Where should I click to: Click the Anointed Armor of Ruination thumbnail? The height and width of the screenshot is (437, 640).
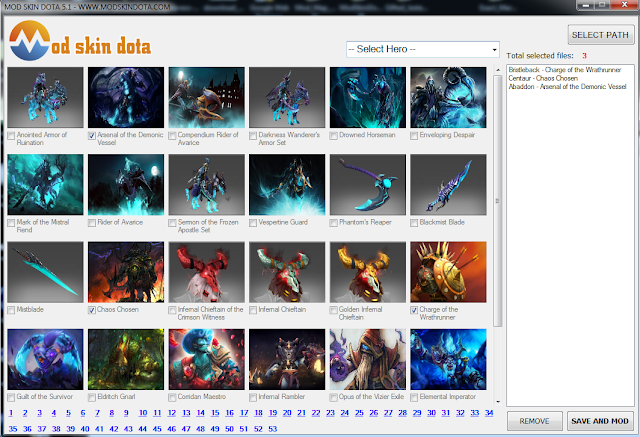tap(45, 98)
